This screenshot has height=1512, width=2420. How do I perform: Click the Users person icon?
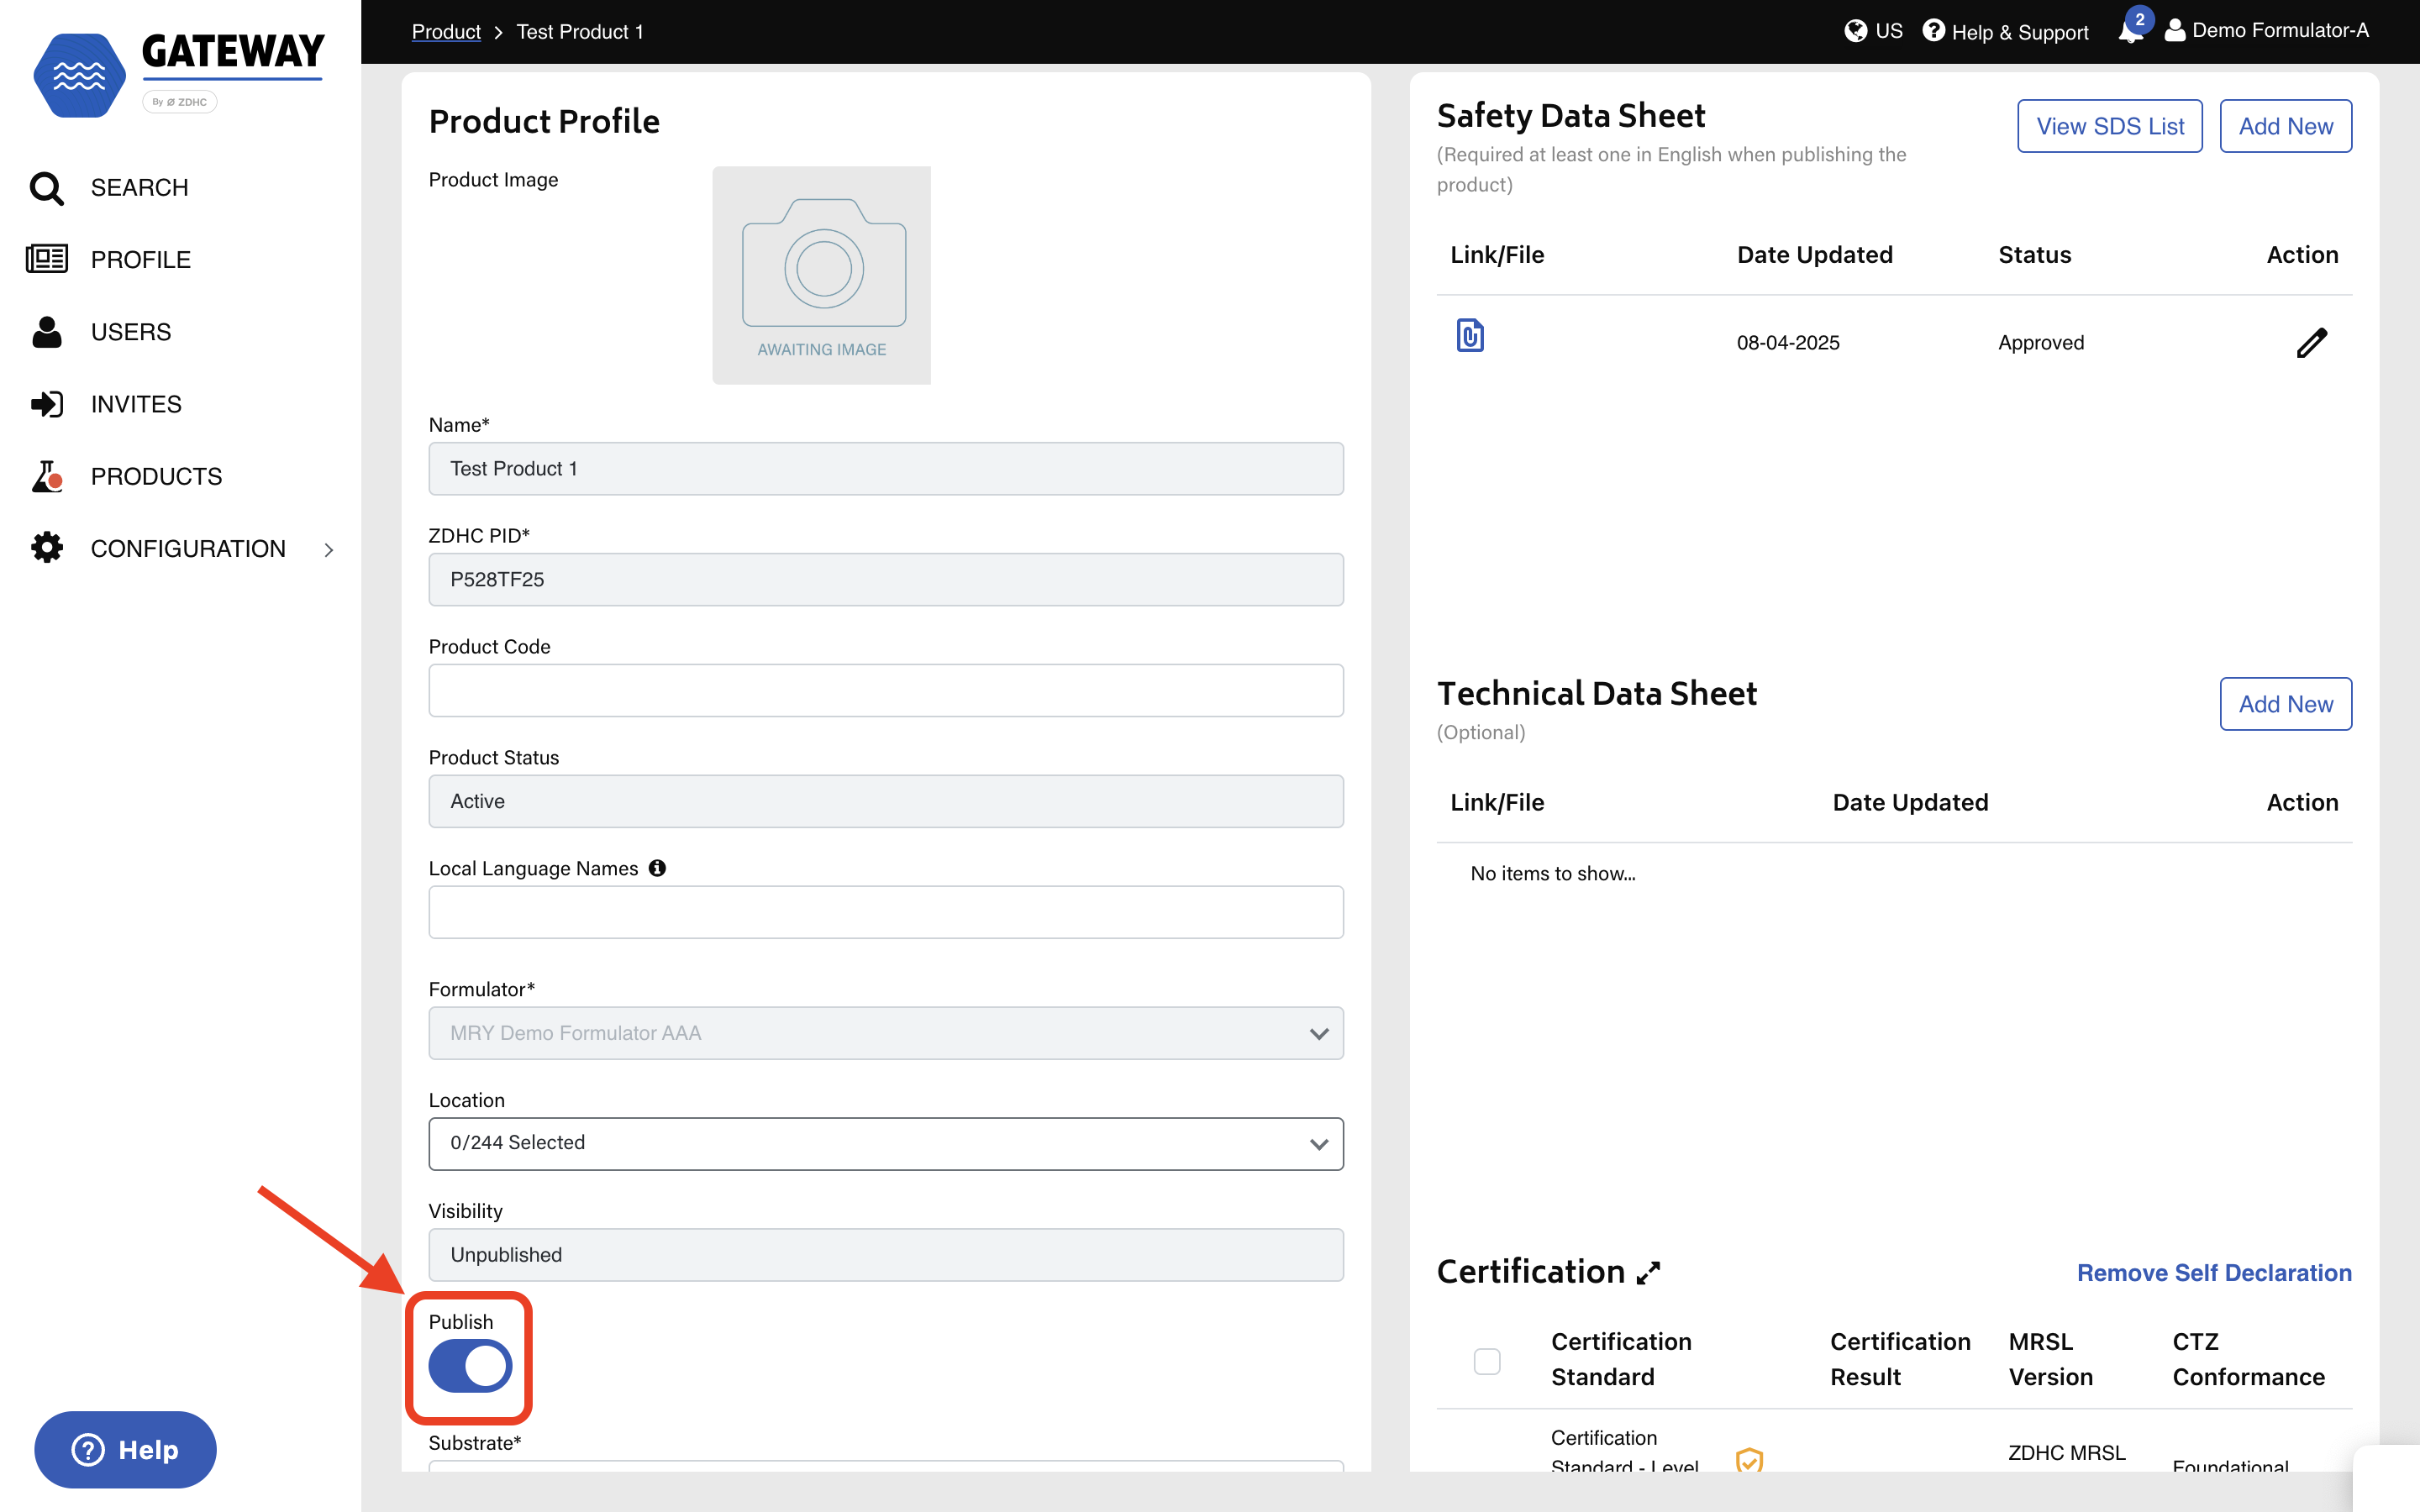tap(46, 331)
